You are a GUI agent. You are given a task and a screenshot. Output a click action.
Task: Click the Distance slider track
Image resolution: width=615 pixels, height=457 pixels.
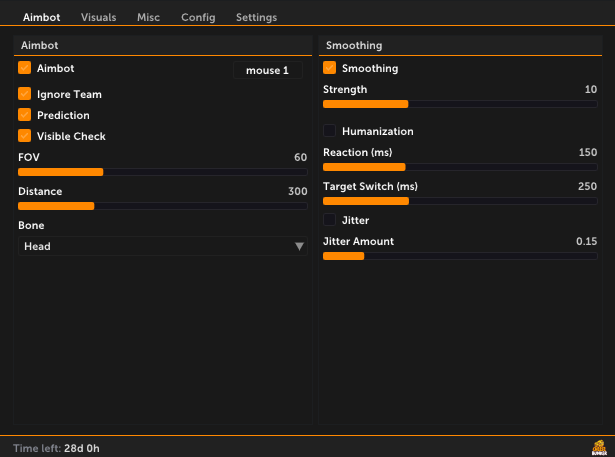tap(163, 206)
